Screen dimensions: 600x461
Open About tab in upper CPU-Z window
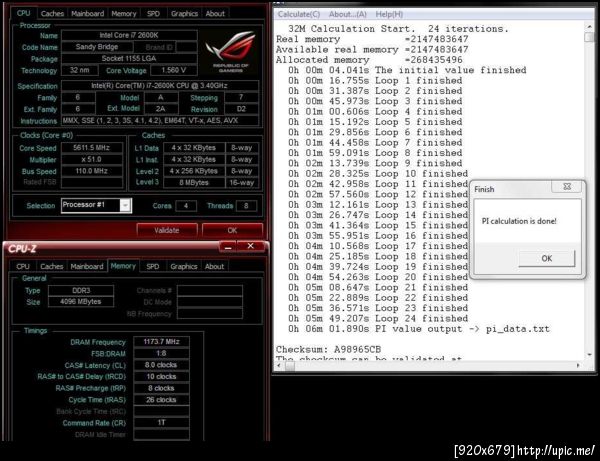(x=215, y=14)
